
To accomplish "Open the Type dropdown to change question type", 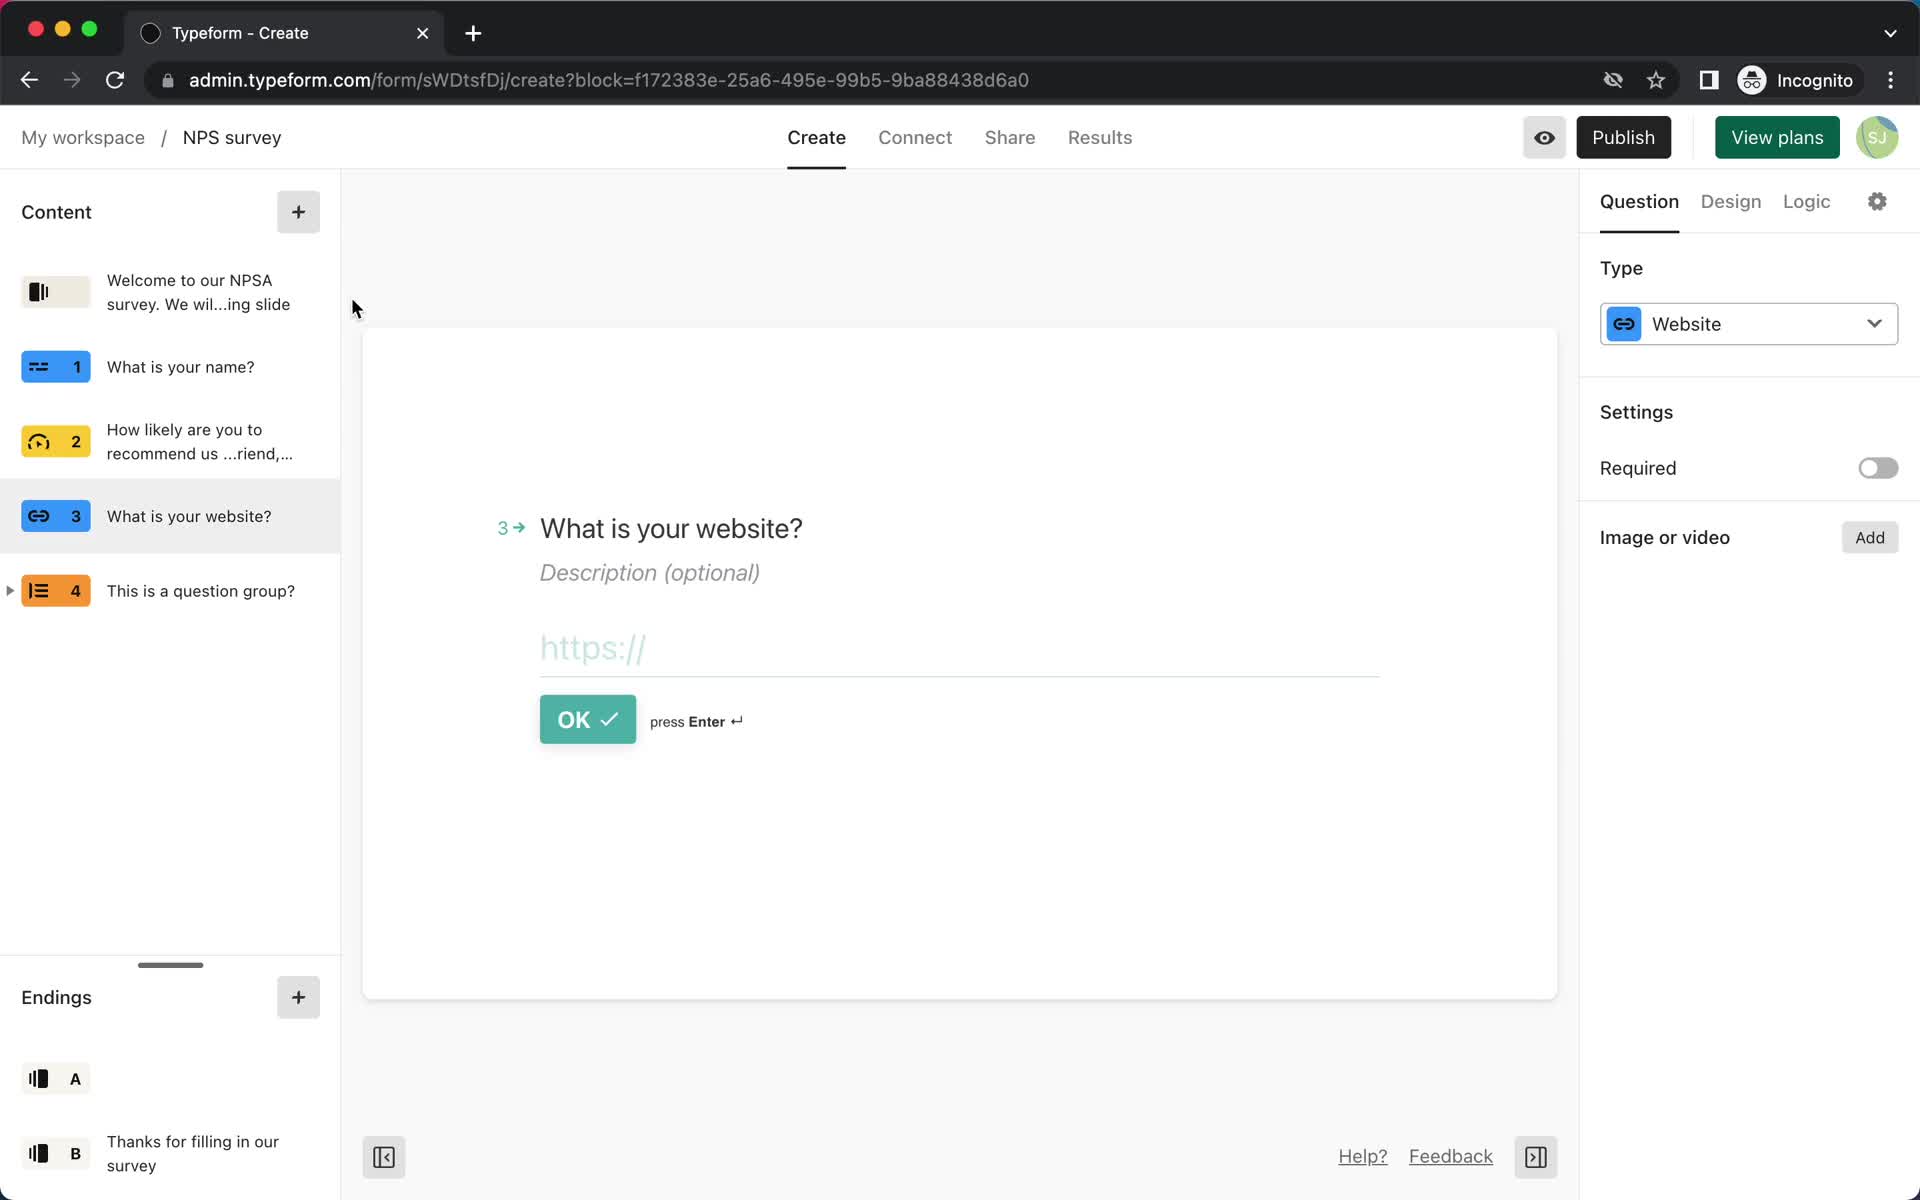I will (x=1749, y=324).
